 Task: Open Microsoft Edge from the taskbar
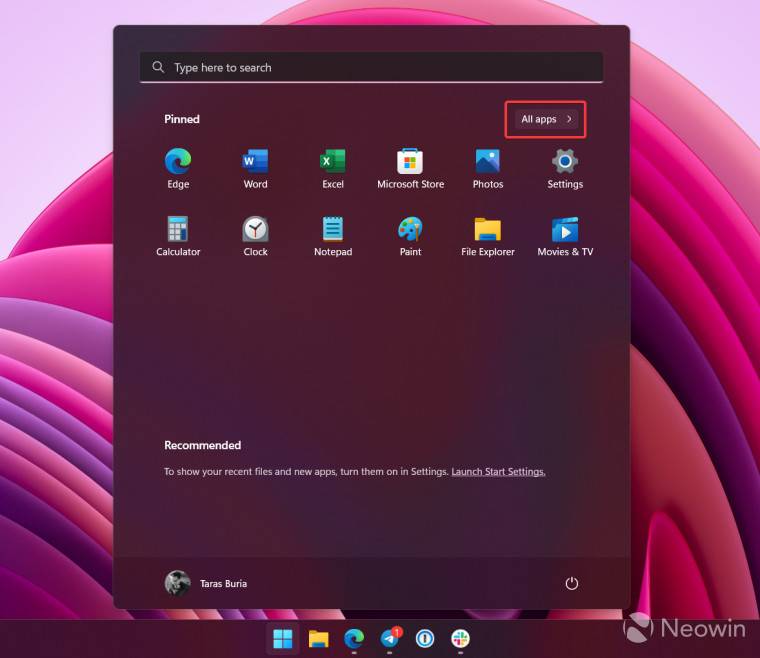(x=354, y=639)
